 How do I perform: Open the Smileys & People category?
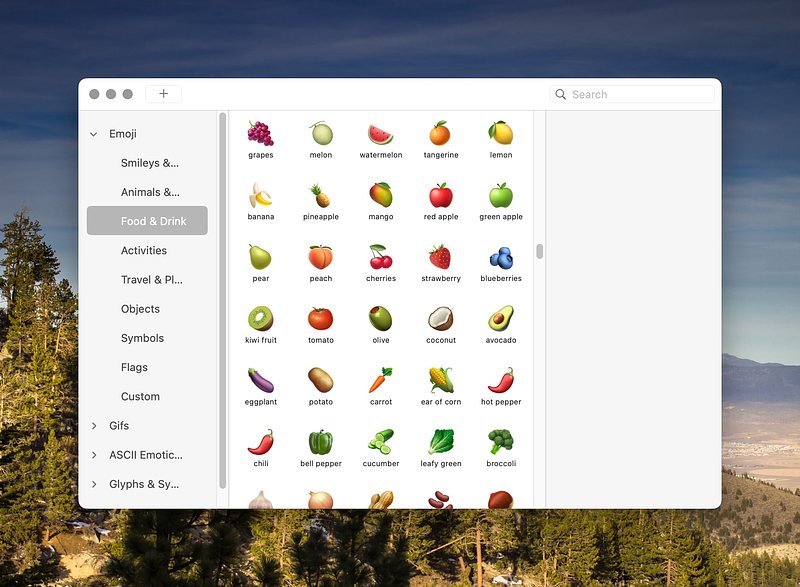click(147, 163)
